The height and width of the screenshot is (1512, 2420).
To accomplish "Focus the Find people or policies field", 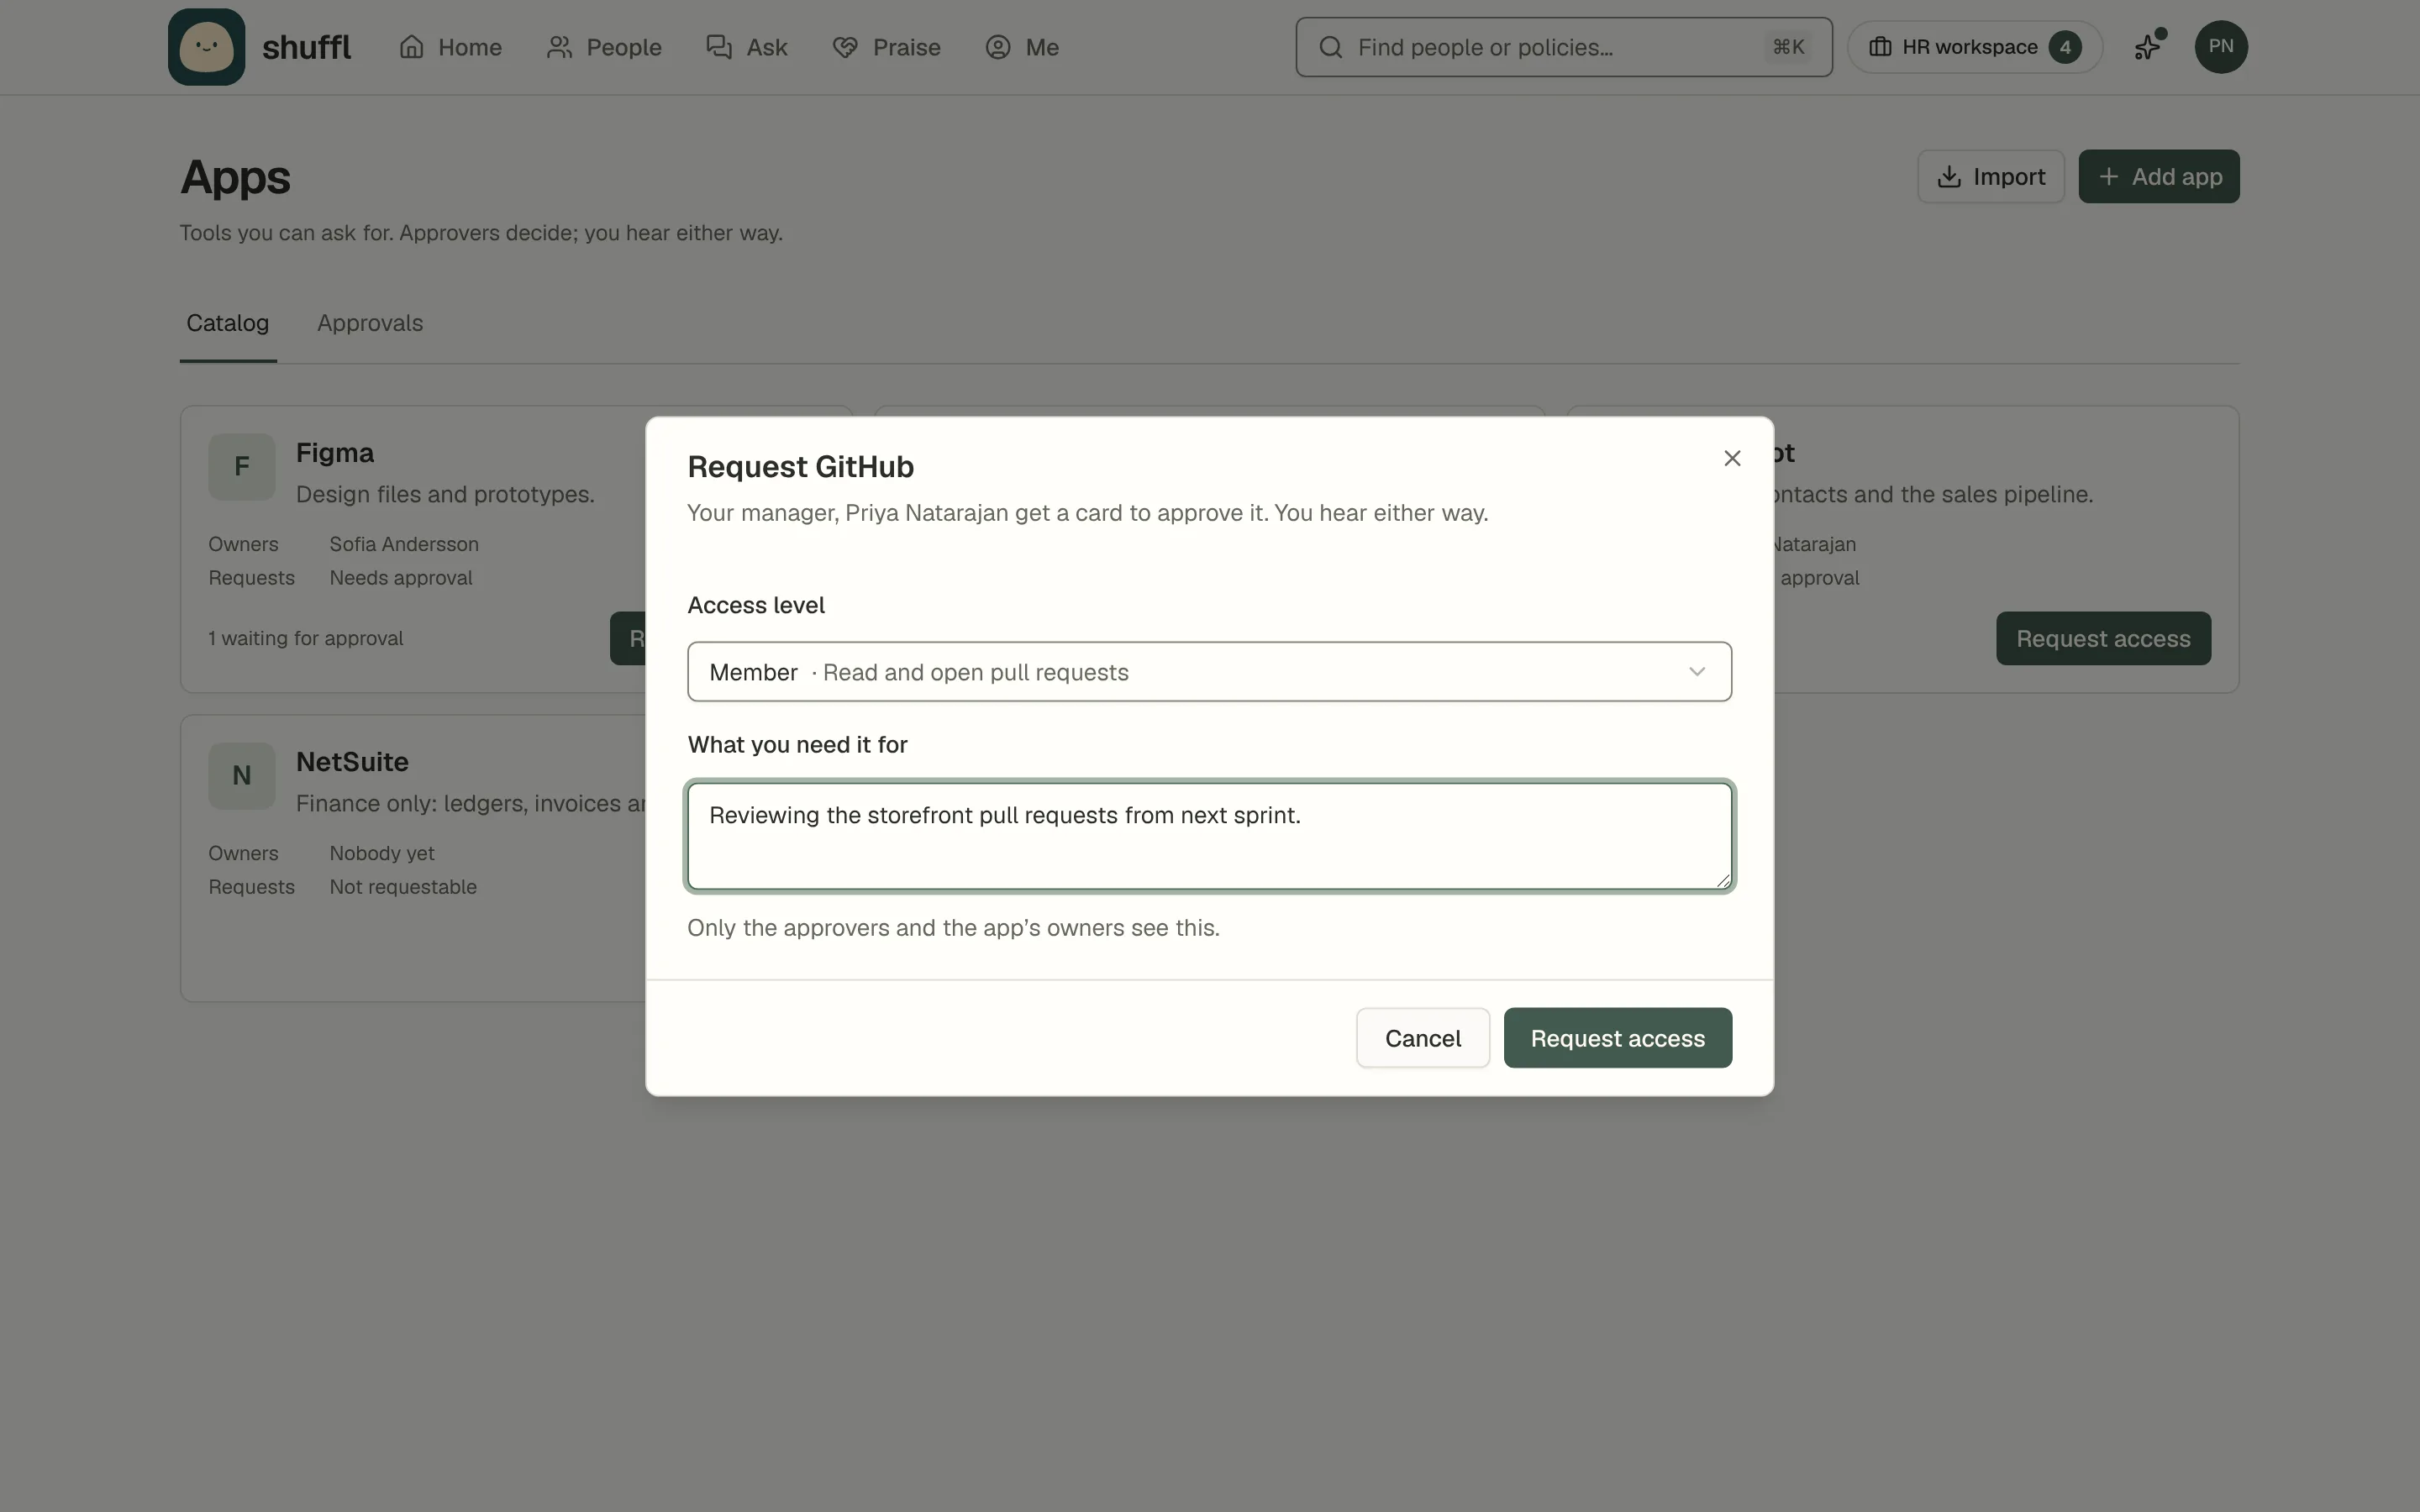I will [1564, 47].
